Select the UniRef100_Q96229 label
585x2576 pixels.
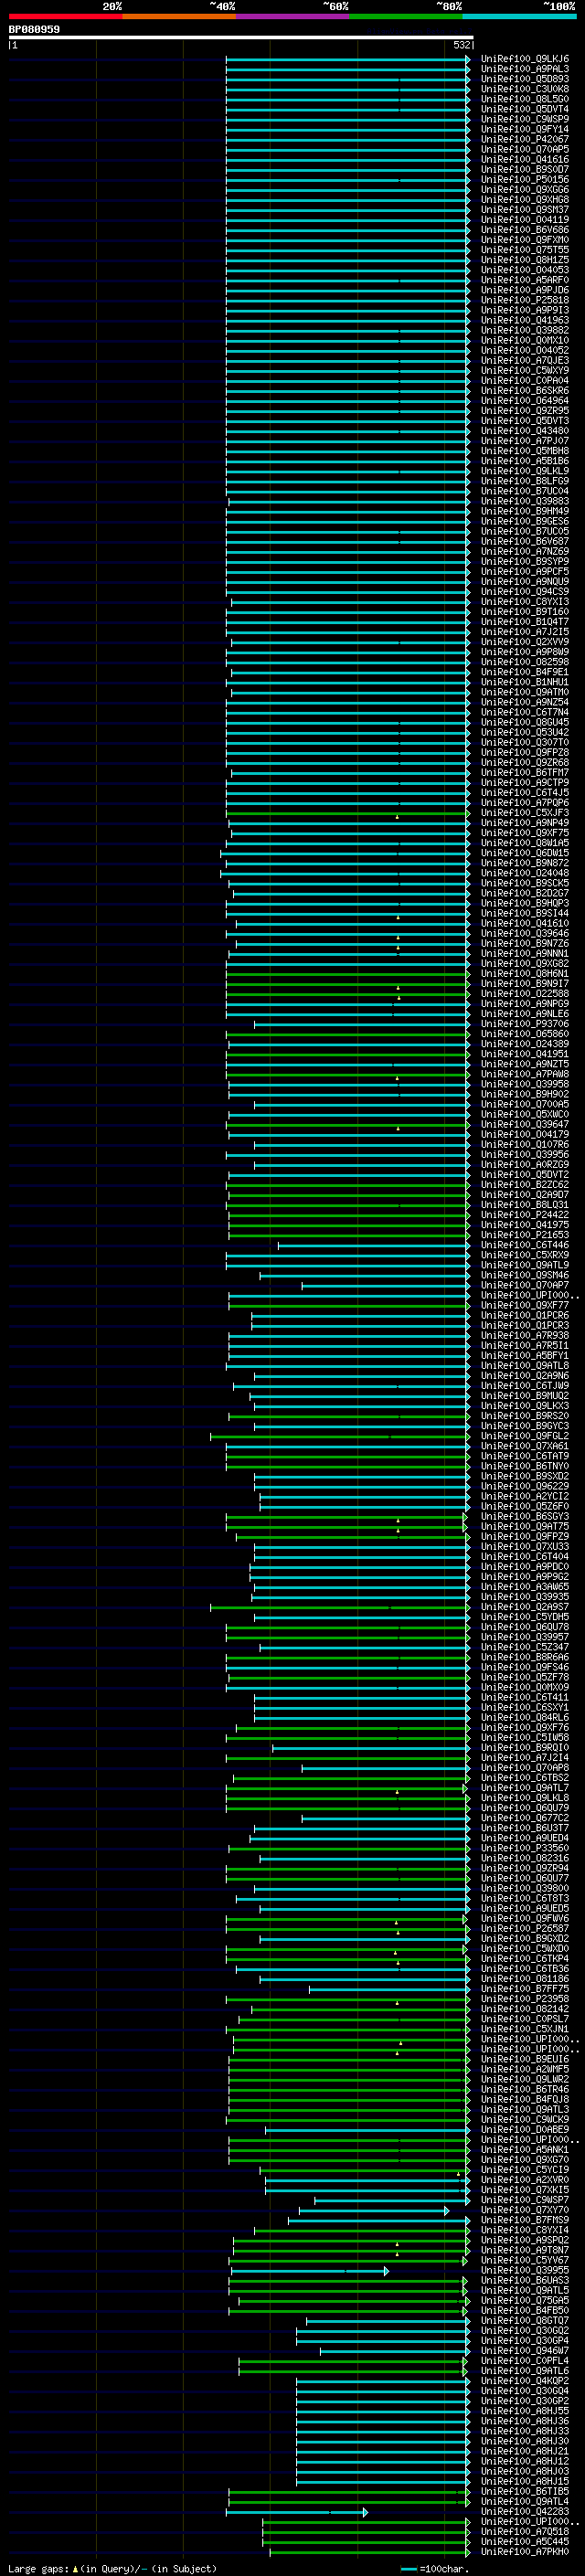point(525,1486)
